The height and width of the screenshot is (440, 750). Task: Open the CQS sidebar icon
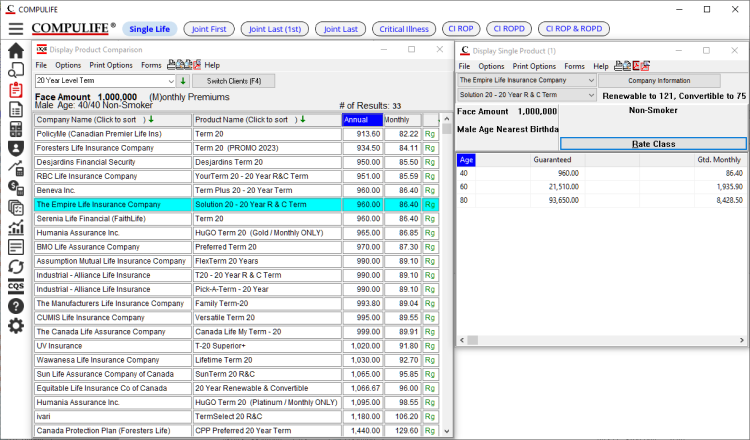coord(16,286)
